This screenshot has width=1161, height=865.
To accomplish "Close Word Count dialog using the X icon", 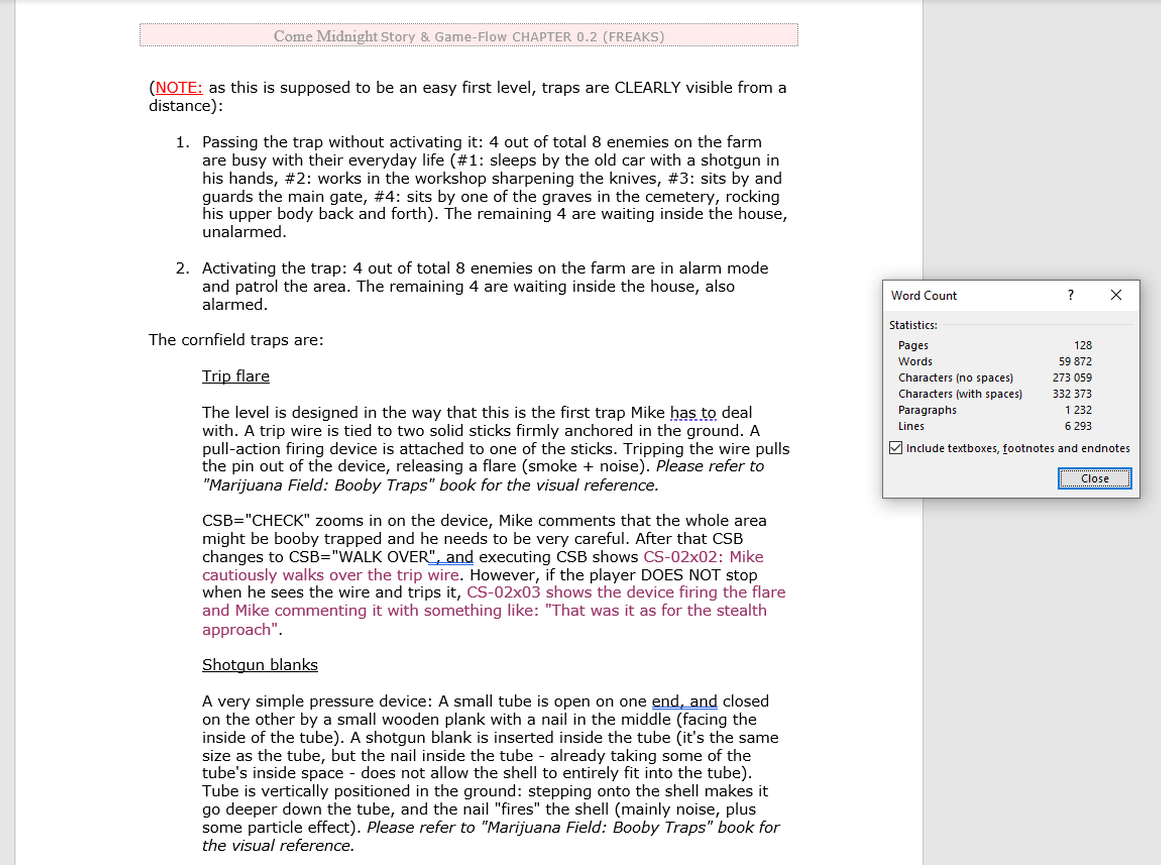I will [x=1116, y=295].
